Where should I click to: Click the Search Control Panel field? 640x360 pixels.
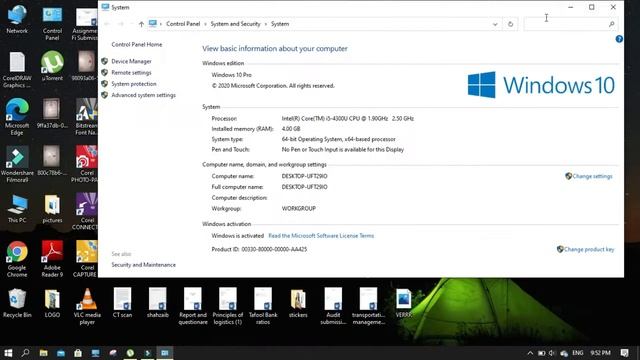(570, 24)
